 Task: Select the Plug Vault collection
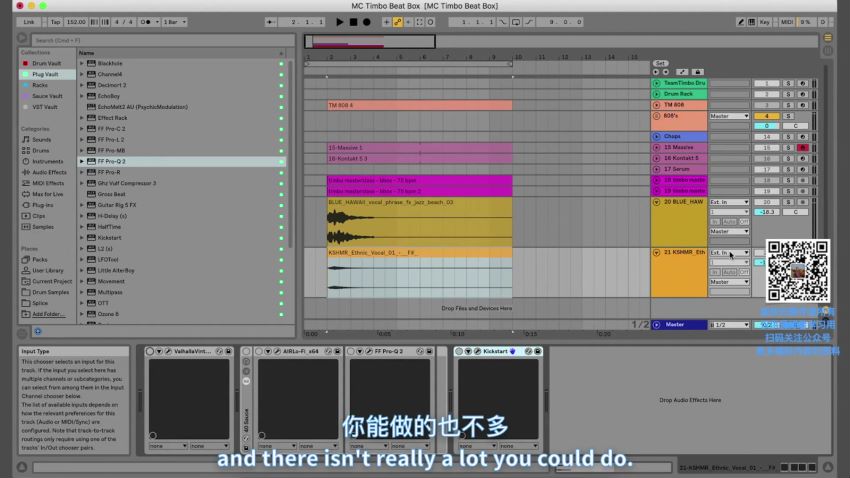click(x=45, y=74)
